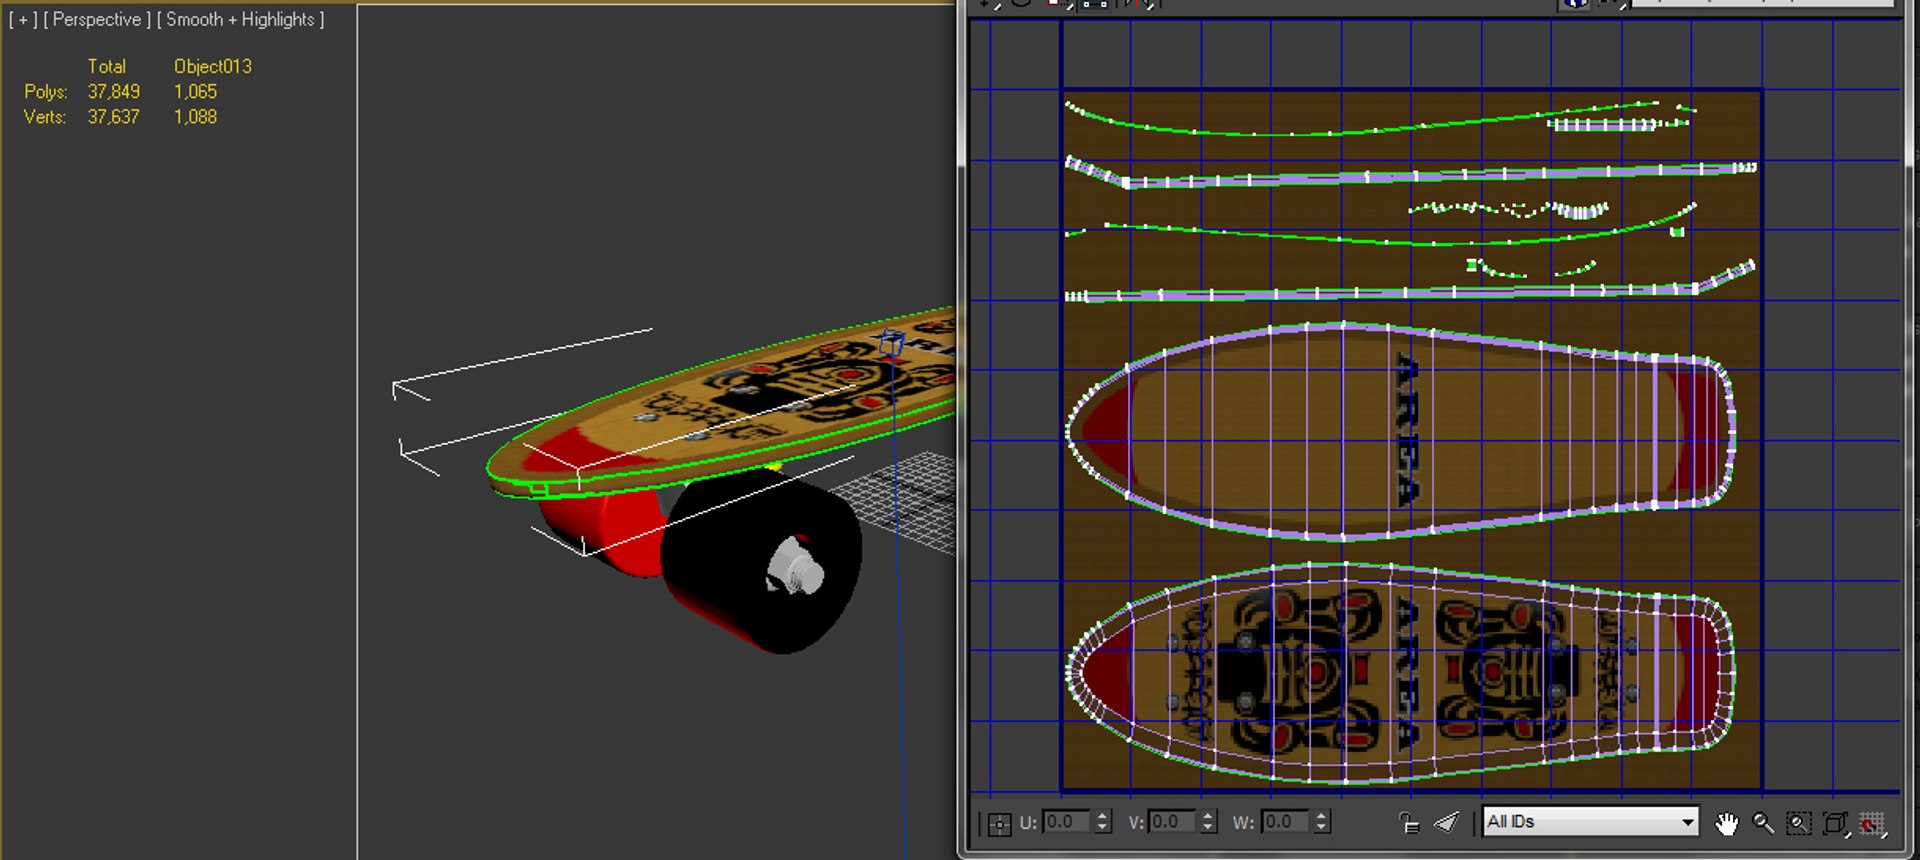
Task: Adjust the V value spinner arrows
Action: [1208, 822]
